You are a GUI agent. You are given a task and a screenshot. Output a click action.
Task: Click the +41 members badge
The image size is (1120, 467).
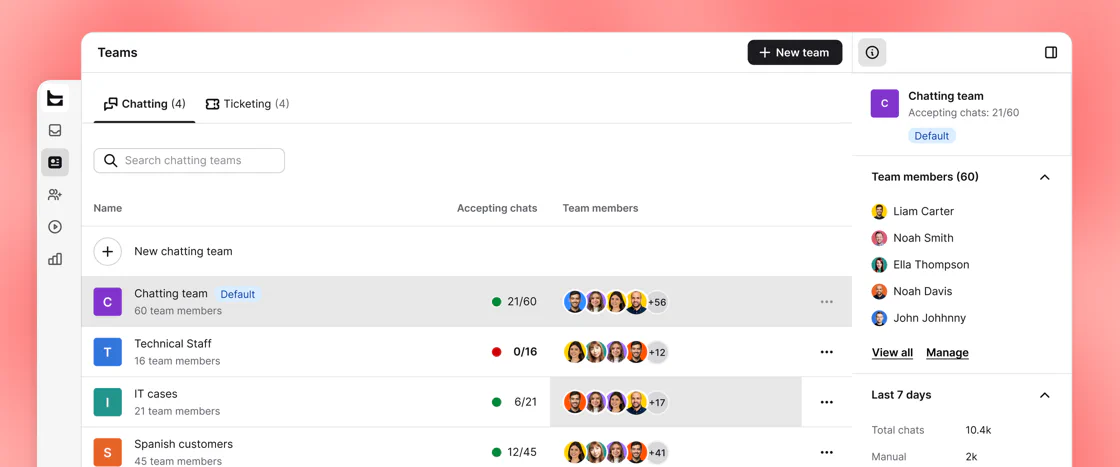click(656, 452)
